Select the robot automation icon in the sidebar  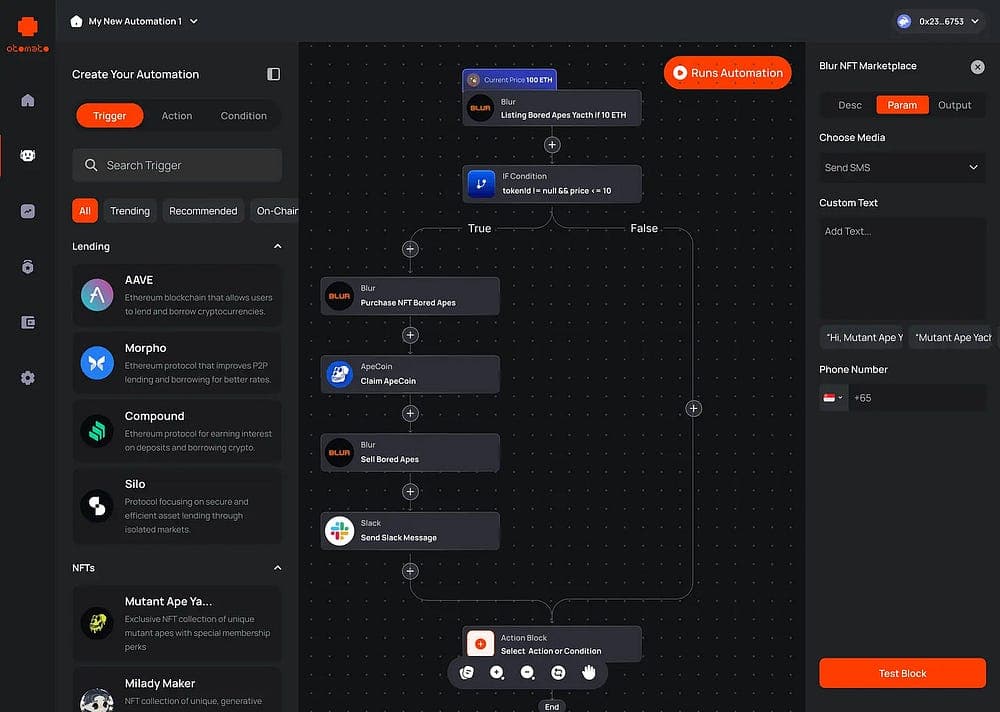point(27,155)
